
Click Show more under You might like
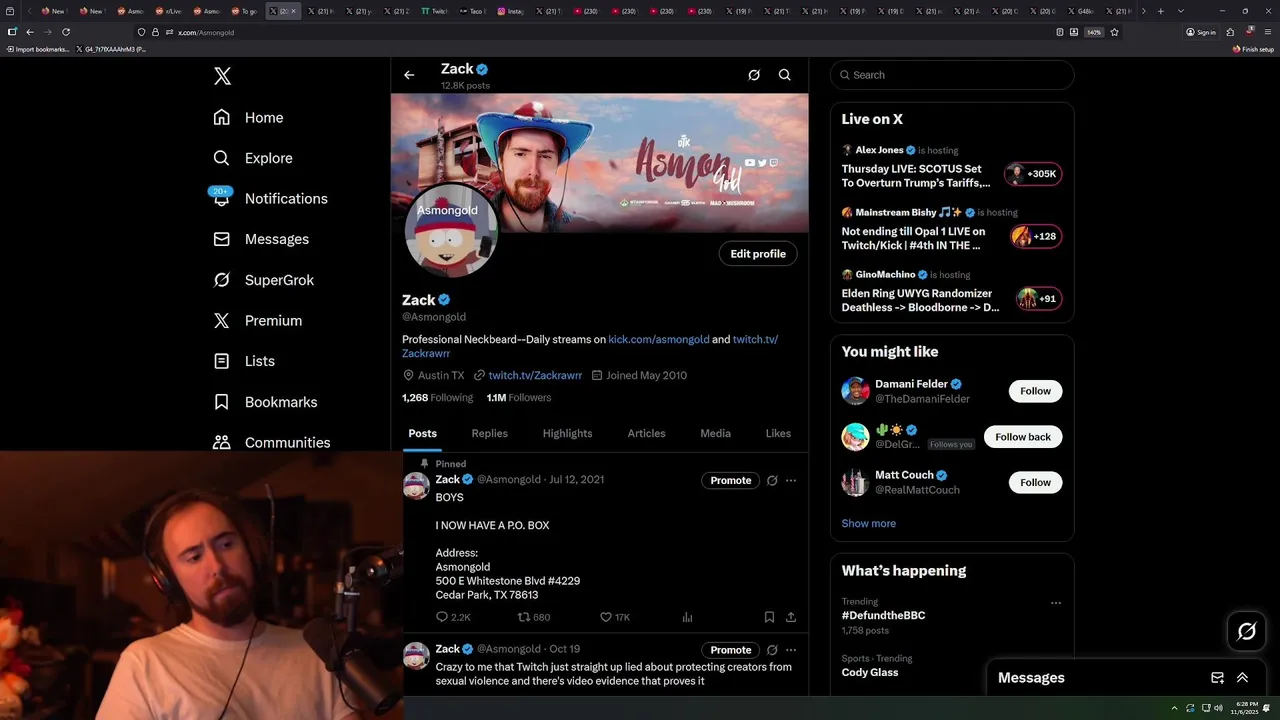tap(868, 523)
